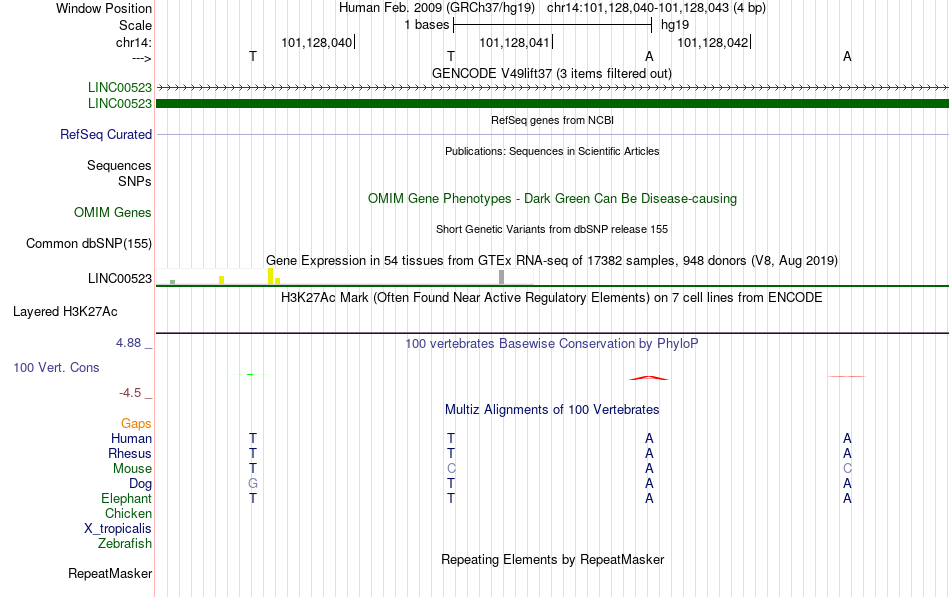The image size is (950, 597).
Task: Click the Common dbSNP(155) label
Action: coord(88,244)
